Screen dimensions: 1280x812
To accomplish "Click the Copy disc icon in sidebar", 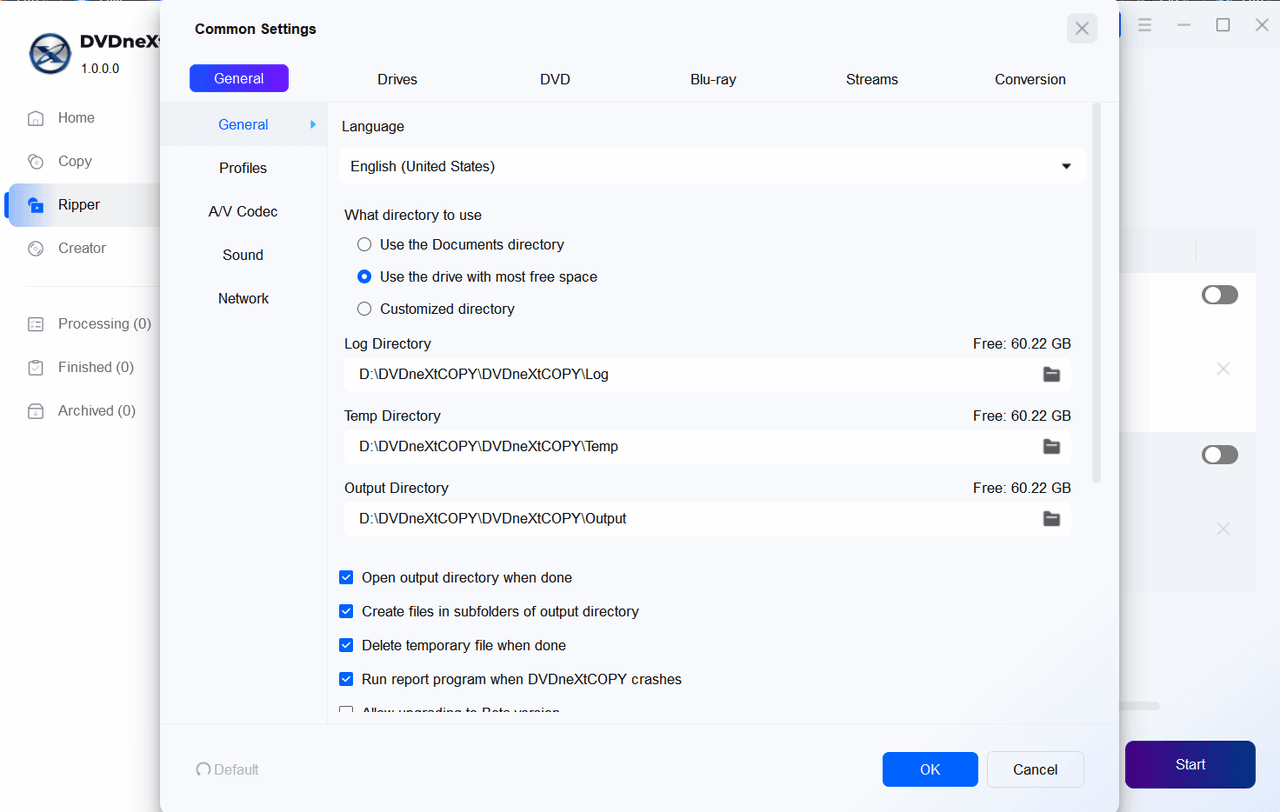I will 36,161.
